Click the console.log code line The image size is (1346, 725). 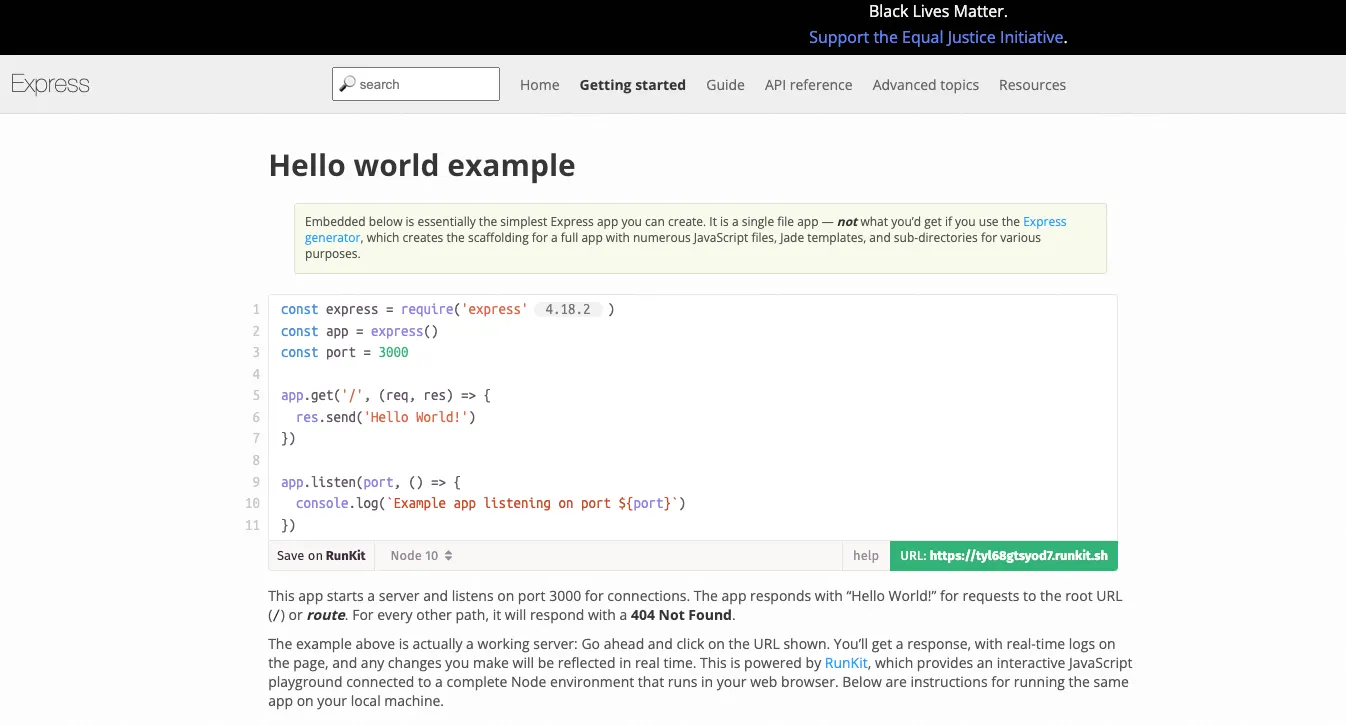point(491,503)
